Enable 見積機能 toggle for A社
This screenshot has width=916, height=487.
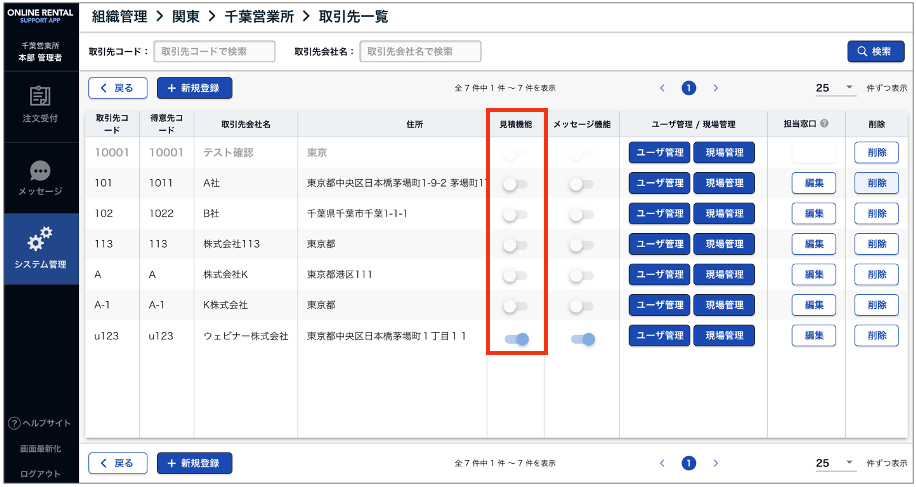(515, 184)
